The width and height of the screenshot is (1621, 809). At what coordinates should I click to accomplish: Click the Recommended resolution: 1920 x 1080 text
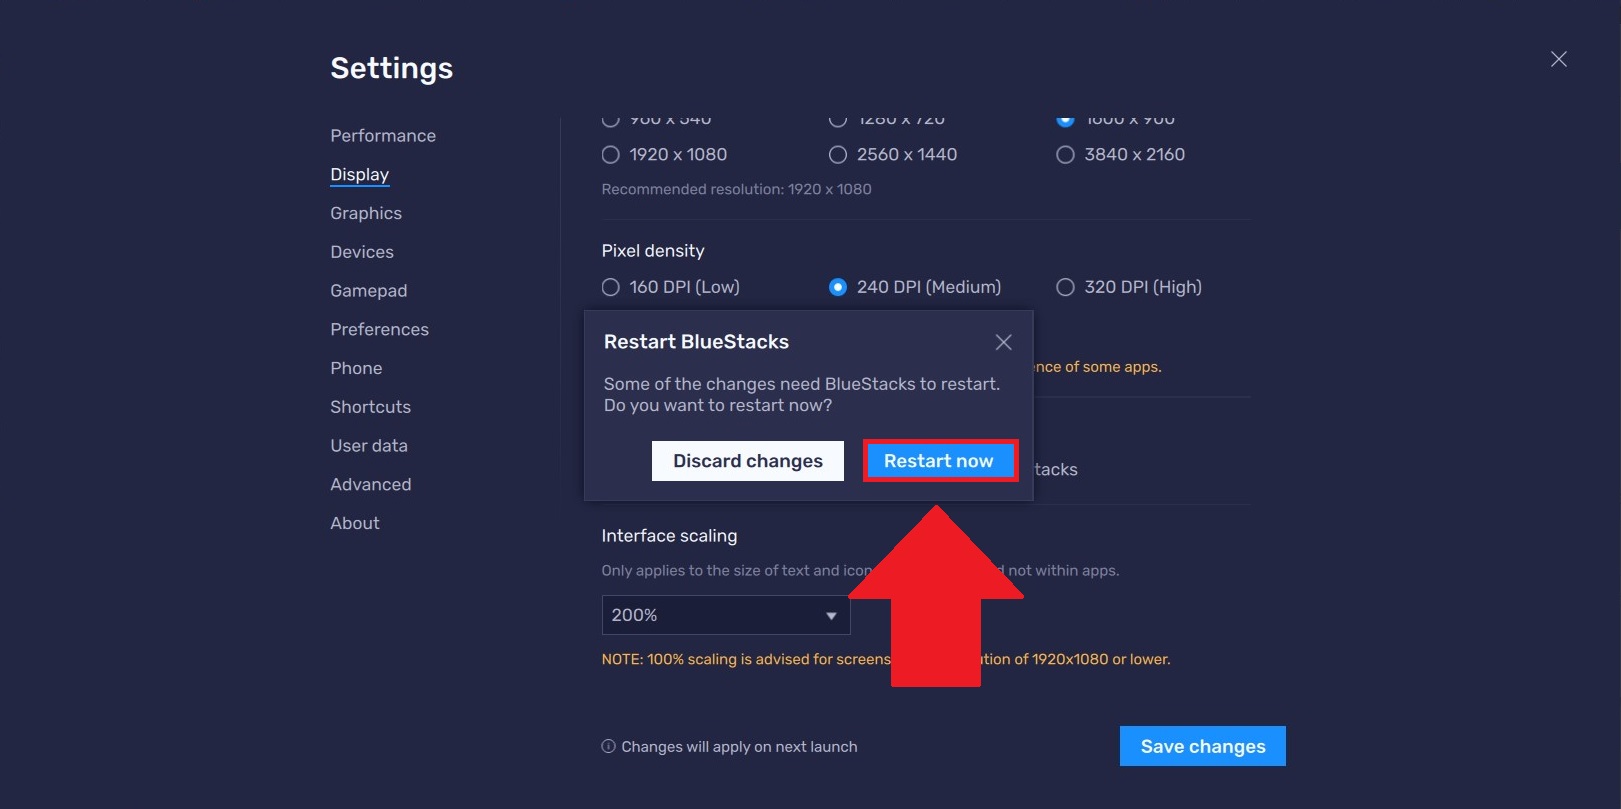pyautogui.click(x=736, y=189)
